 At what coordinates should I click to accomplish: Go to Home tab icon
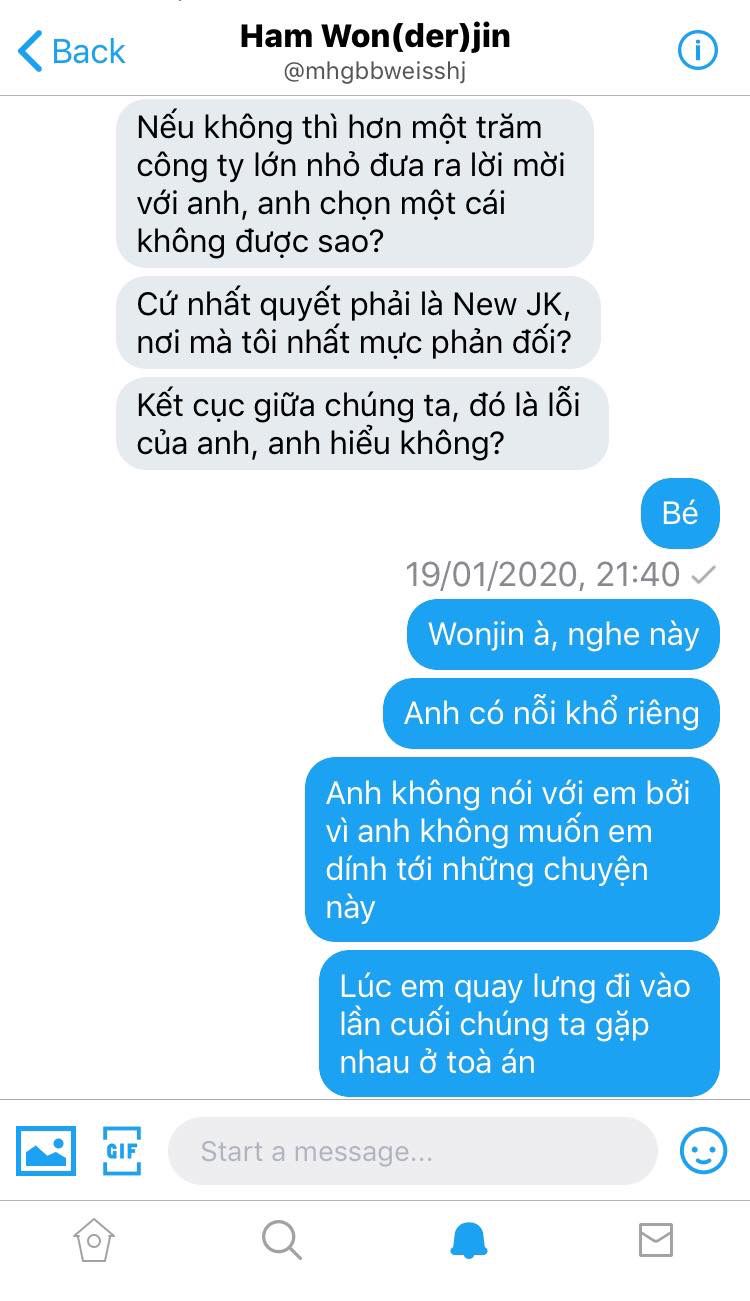(93, 1240)
